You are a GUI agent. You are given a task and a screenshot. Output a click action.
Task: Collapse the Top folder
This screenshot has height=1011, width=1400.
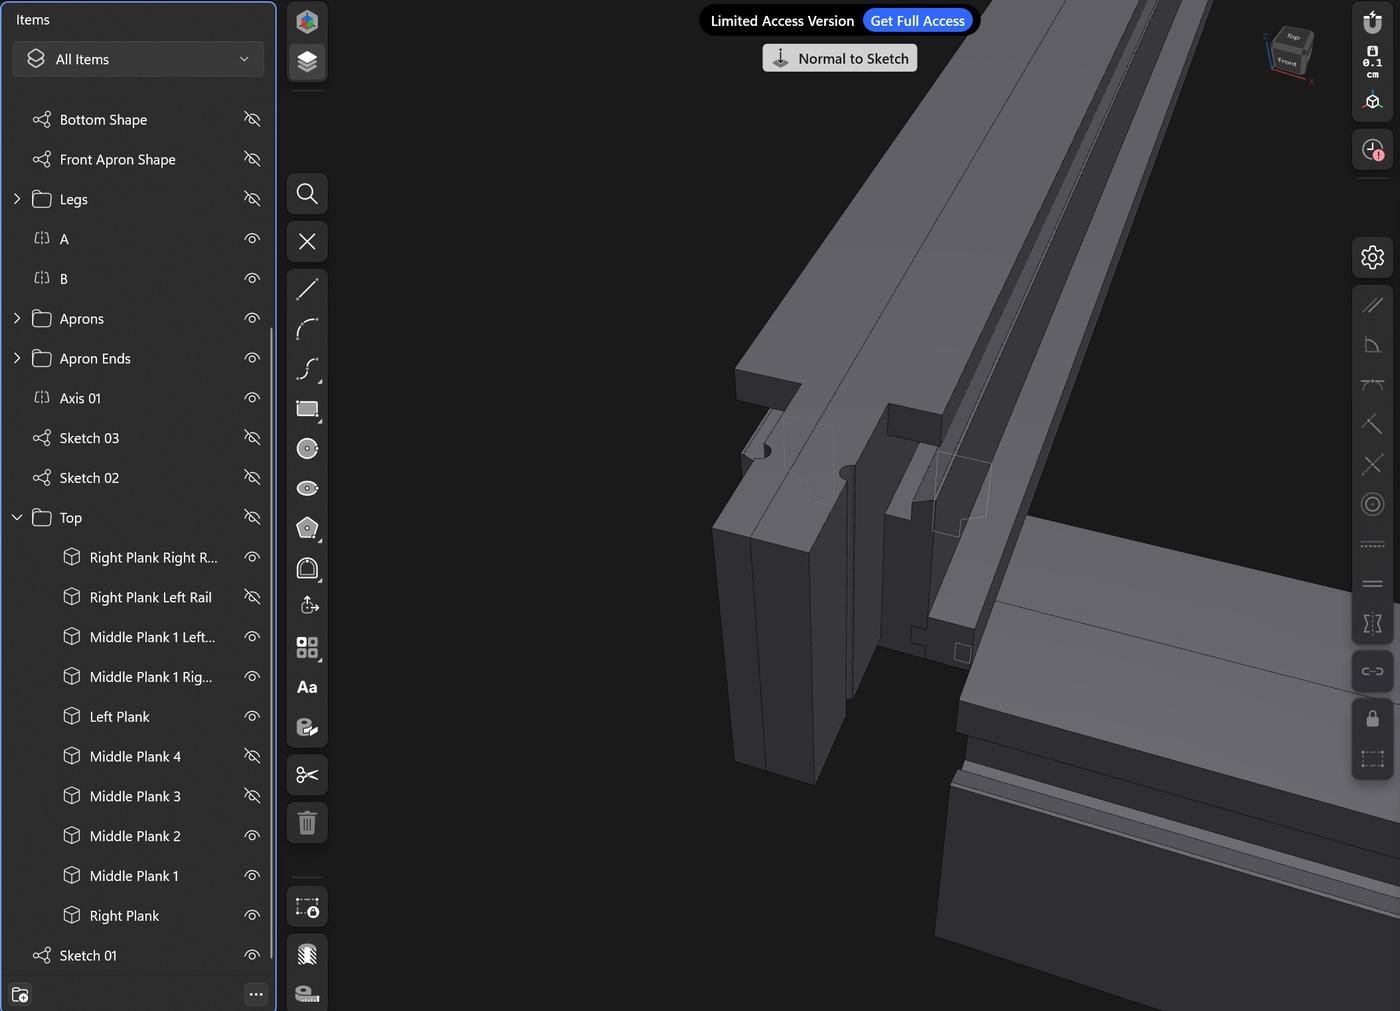pos(17,517)
